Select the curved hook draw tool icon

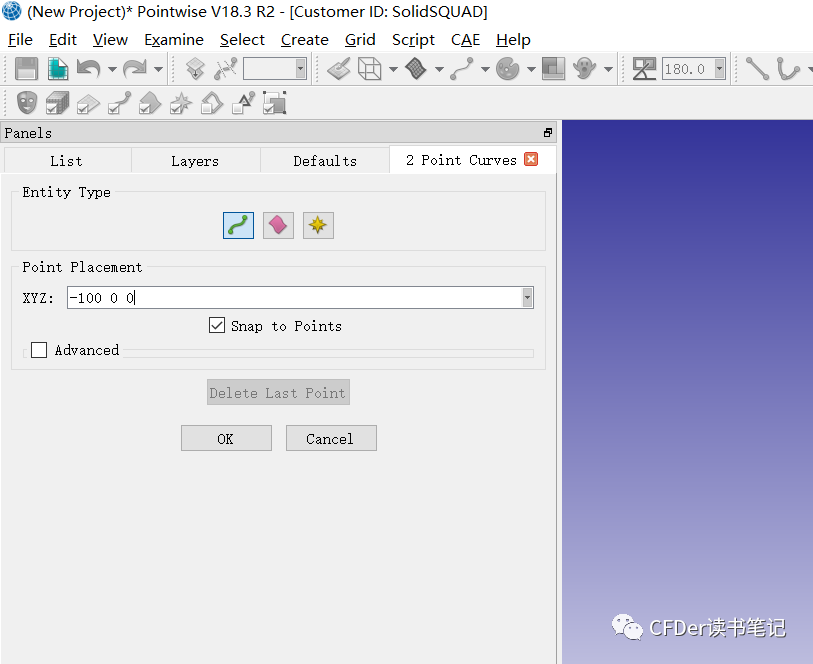click(x=788, y=69)
